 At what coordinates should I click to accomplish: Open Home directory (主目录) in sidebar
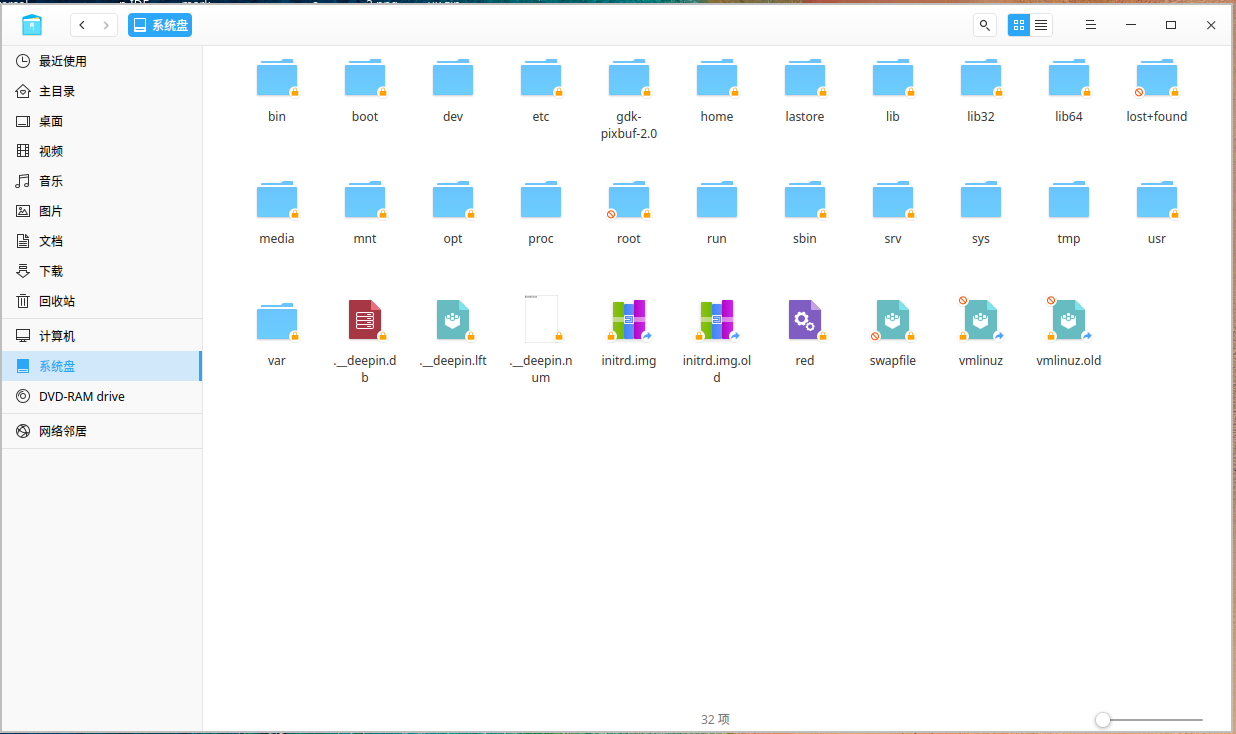pos(102,91)
